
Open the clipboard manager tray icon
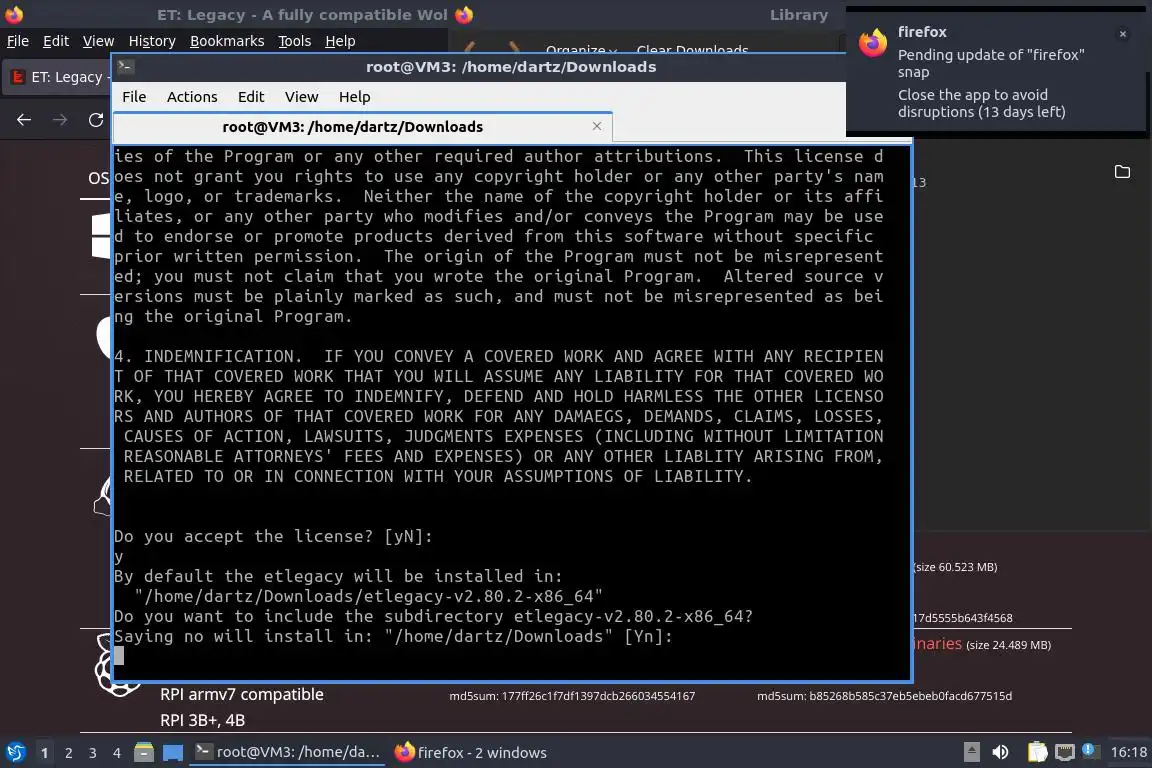(x=1037, y=752)
